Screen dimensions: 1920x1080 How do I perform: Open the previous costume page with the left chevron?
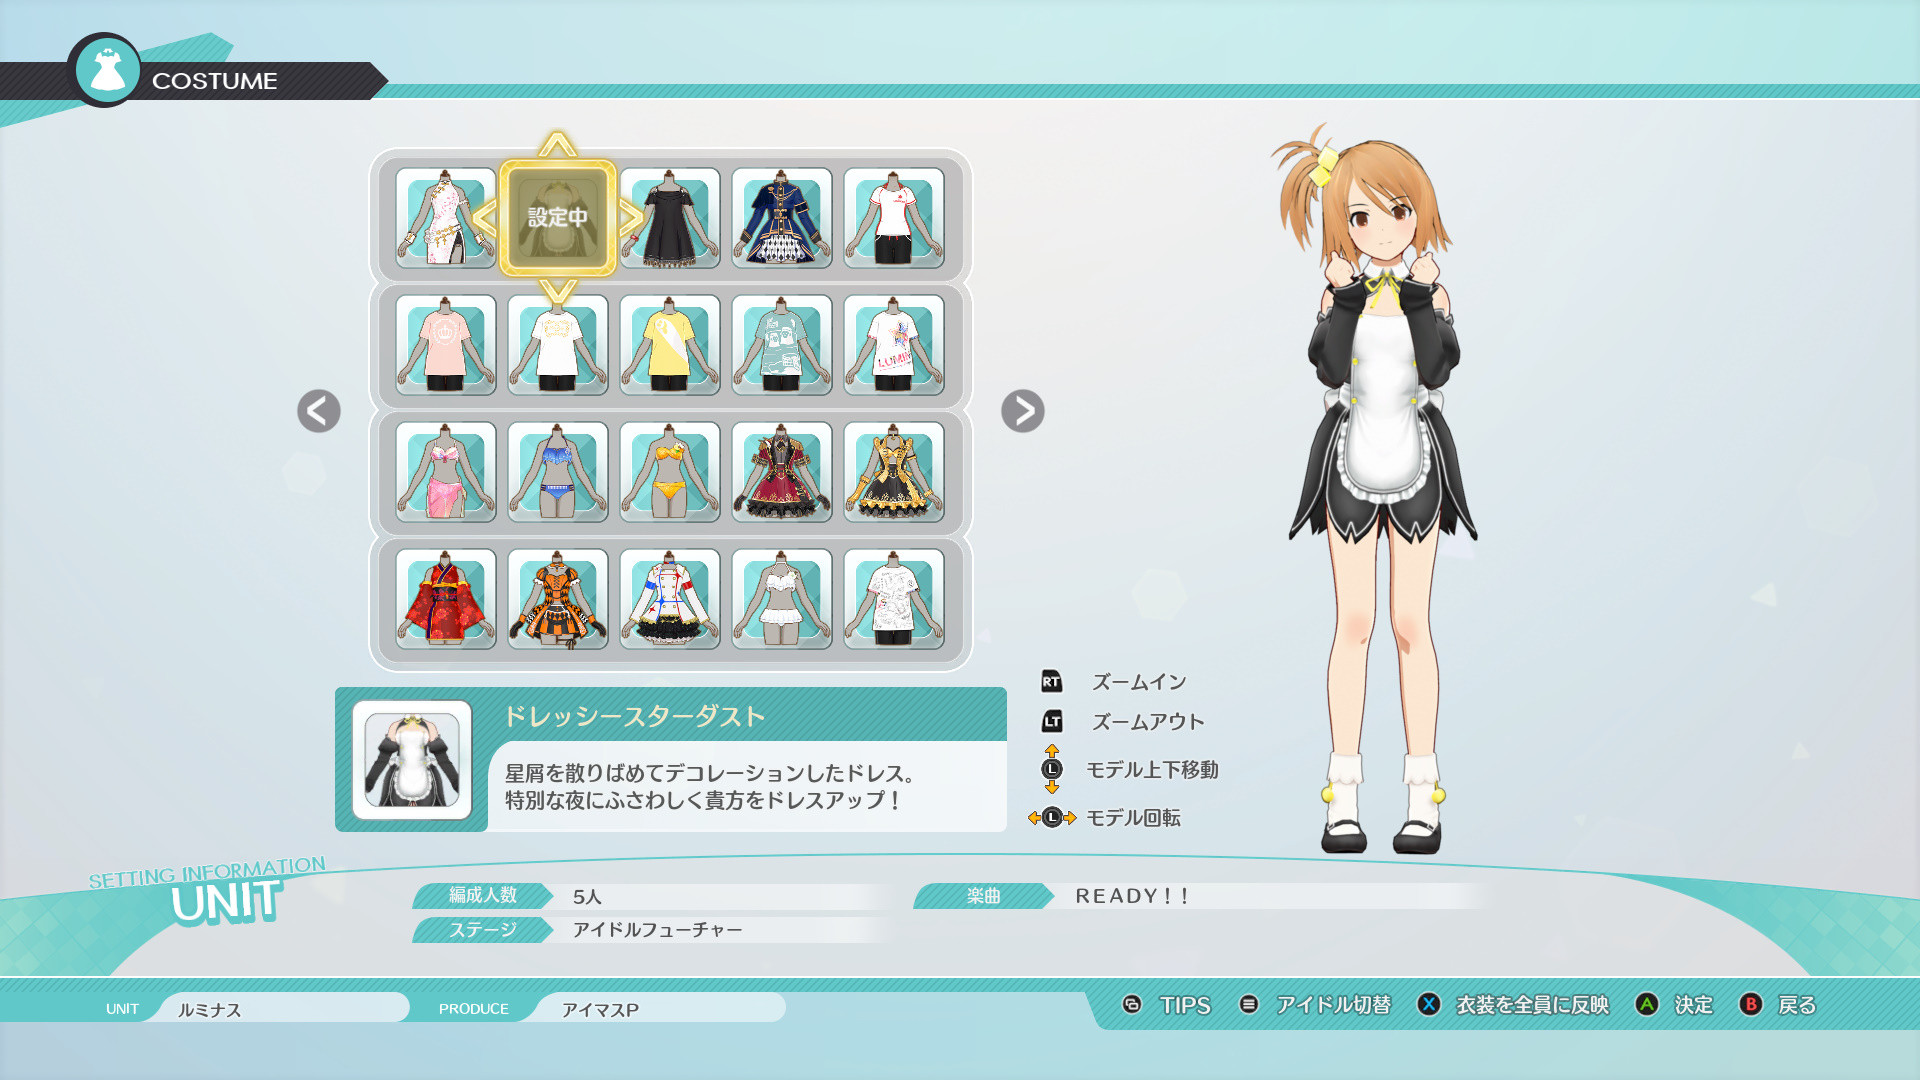pyautogui.click(x=317, y=411)
